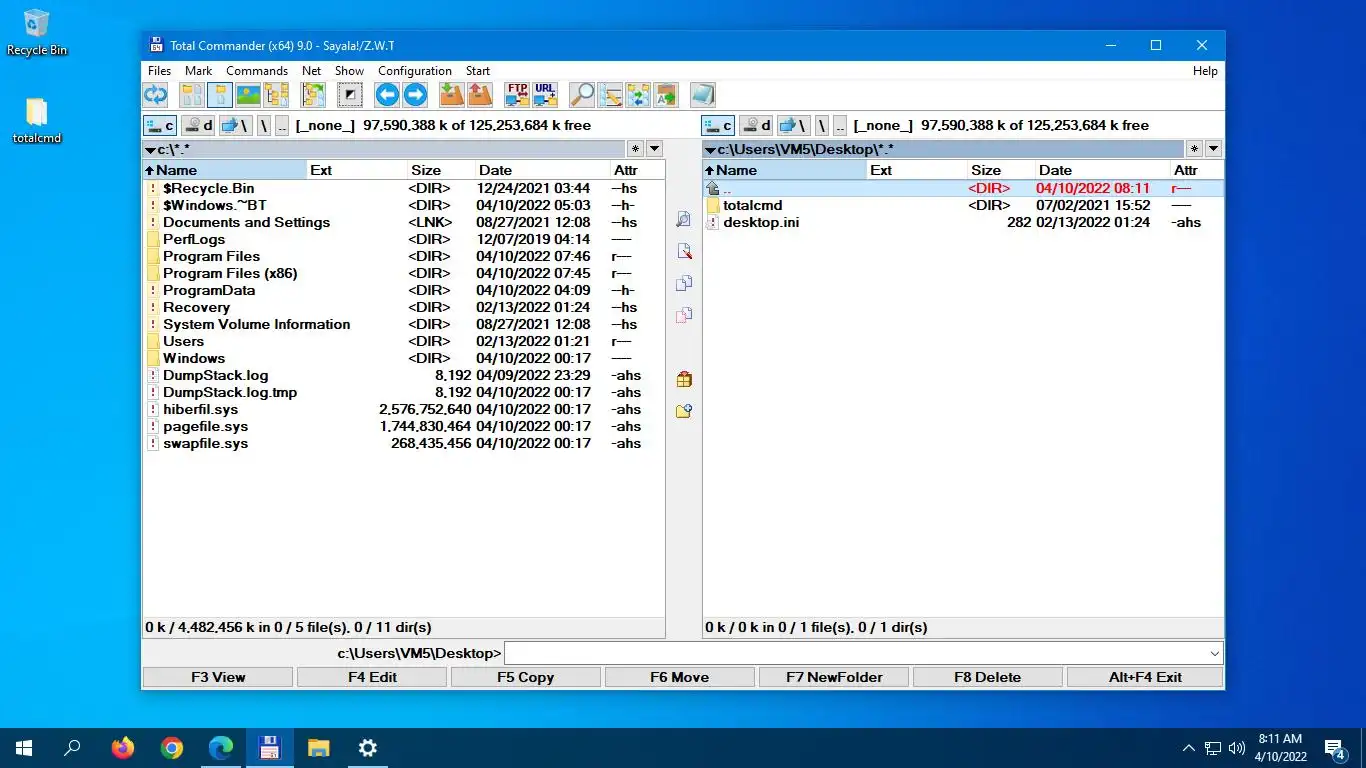The width and height of the screenshot is (1366, 768).
Task: Select drive d in the left panel
Action: (x=199, y=125)
